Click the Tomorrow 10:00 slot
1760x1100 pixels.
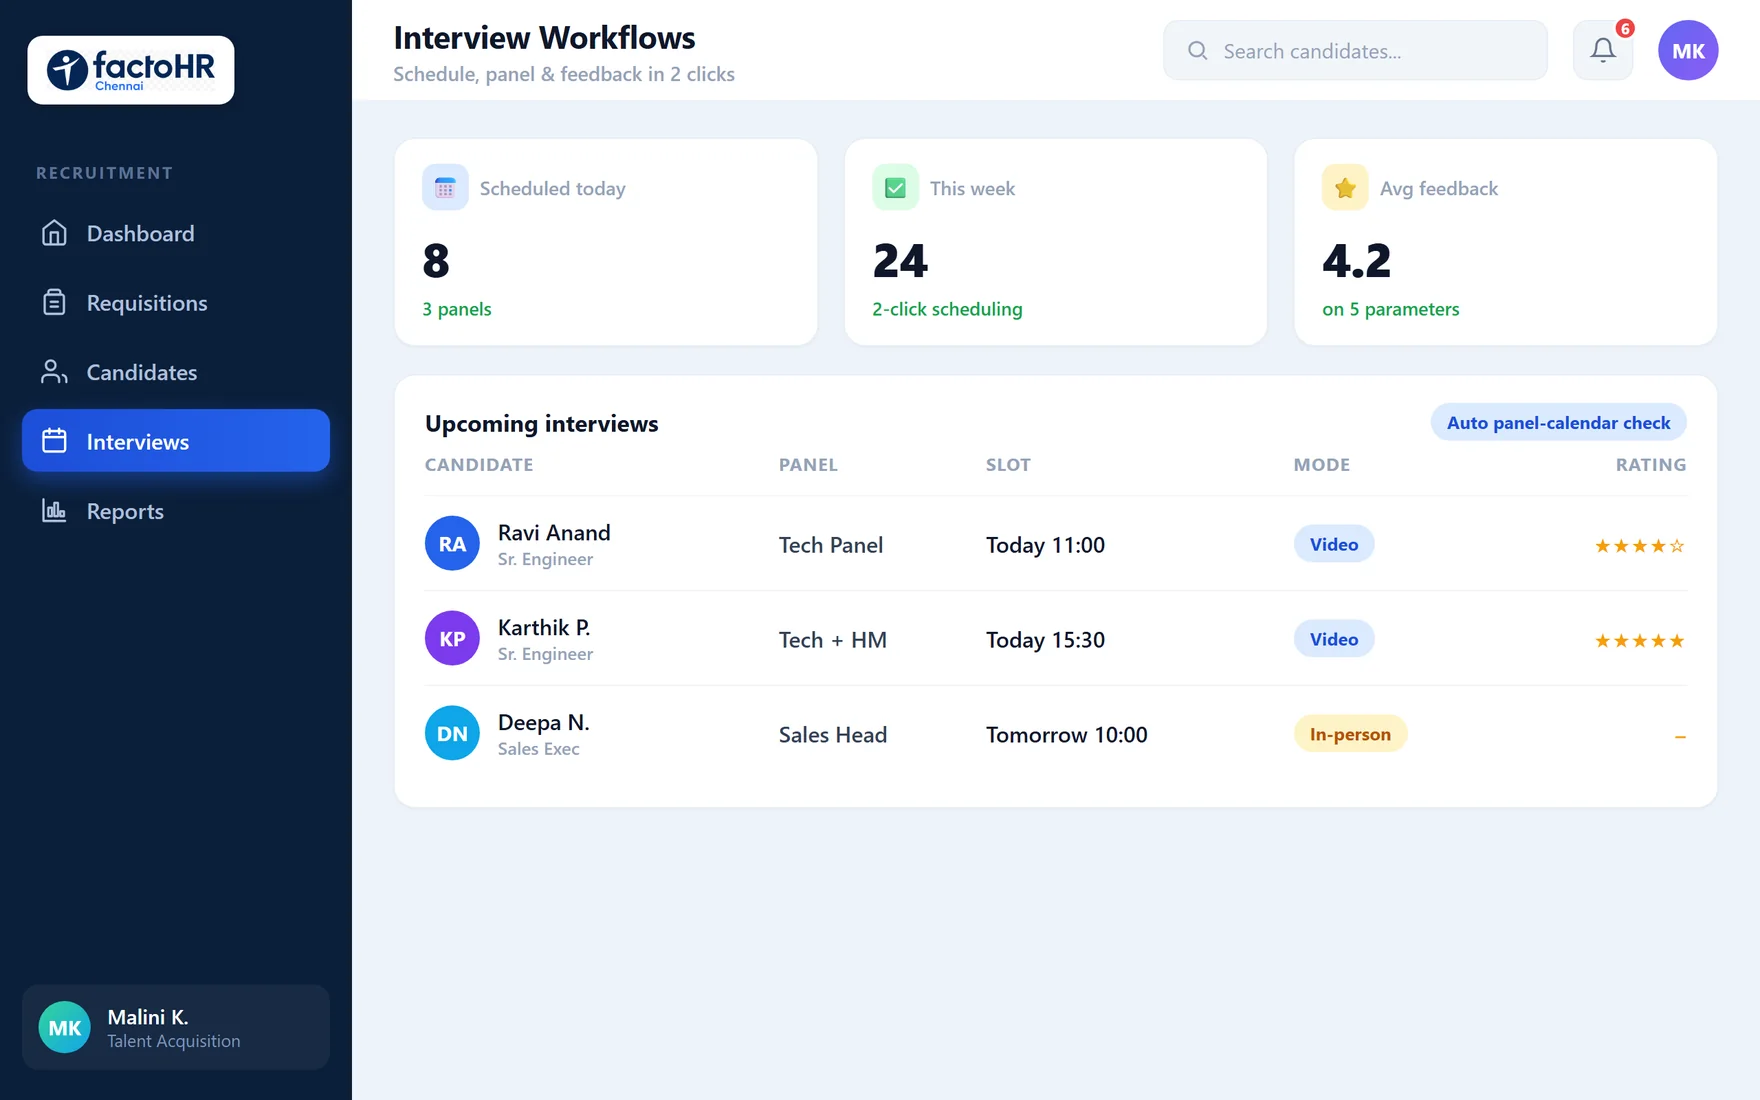(x=1066, y=735)
